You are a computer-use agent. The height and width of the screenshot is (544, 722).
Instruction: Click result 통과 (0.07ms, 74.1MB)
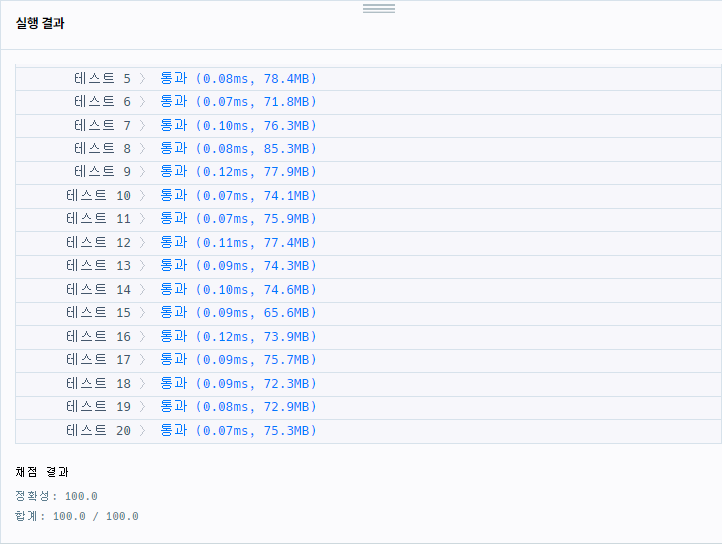point(239,196)
